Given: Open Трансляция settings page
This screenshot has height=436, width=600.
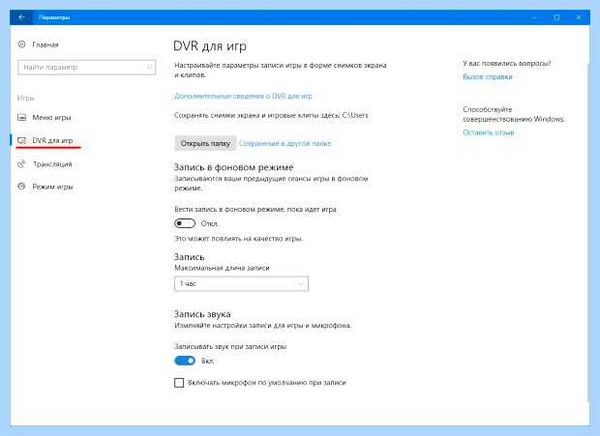Looking at the screenshot, I should pos(52,164).
